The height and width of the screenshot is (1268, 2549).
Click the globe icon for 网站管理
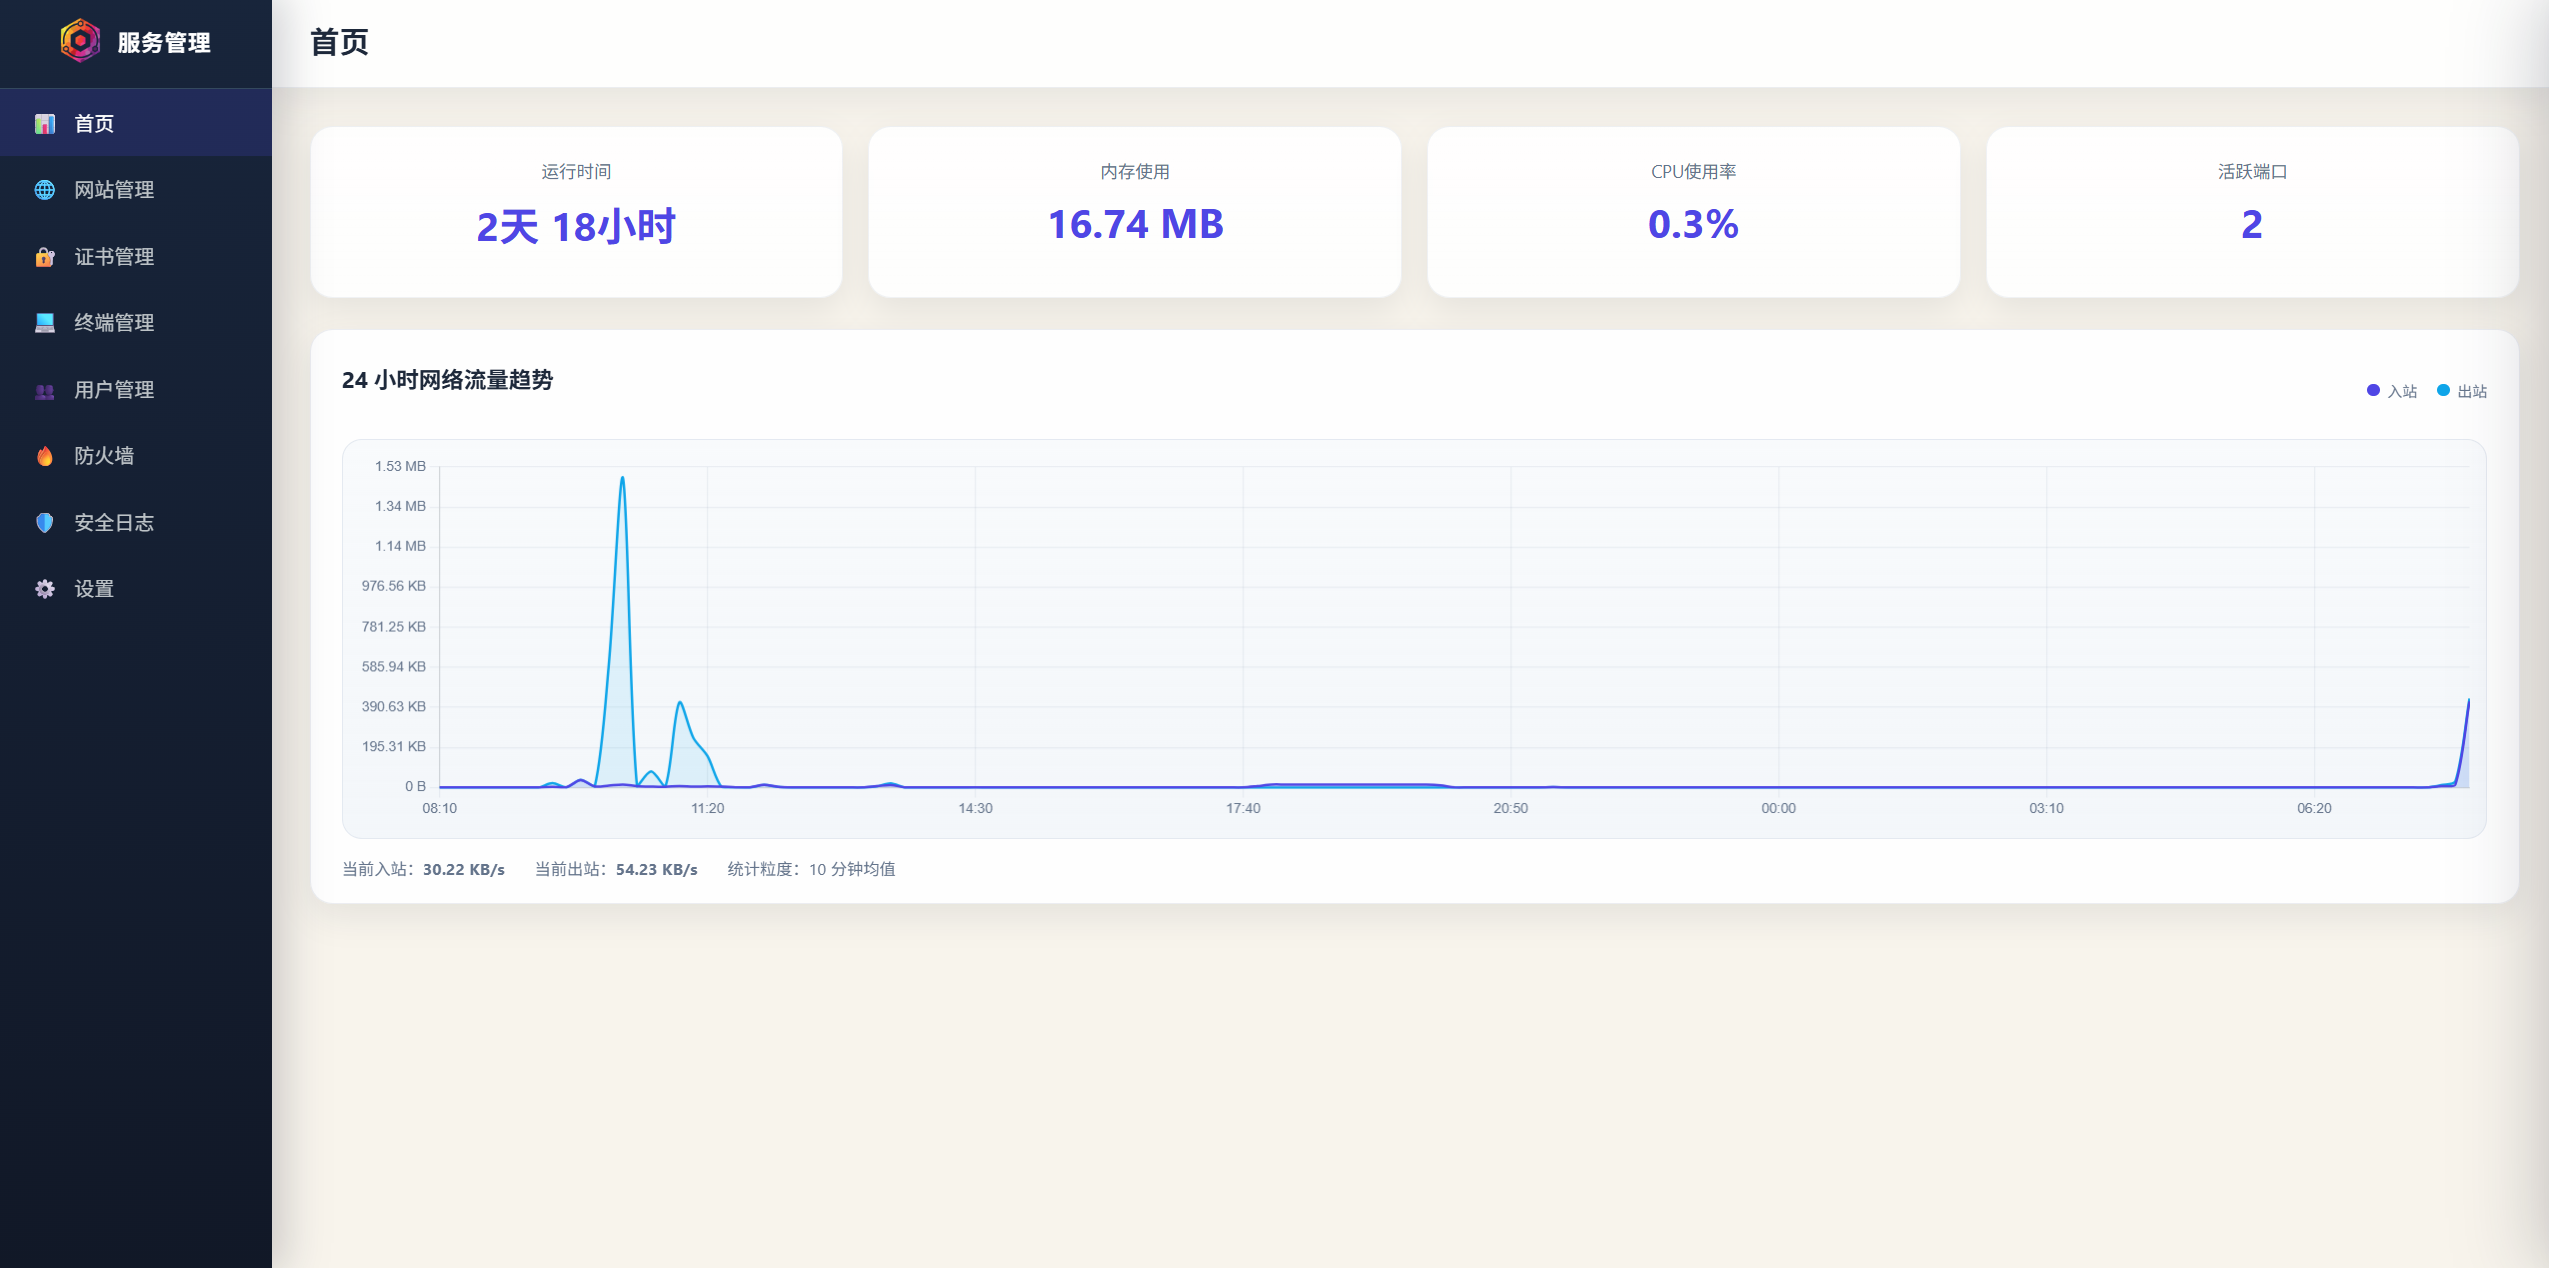45,190
